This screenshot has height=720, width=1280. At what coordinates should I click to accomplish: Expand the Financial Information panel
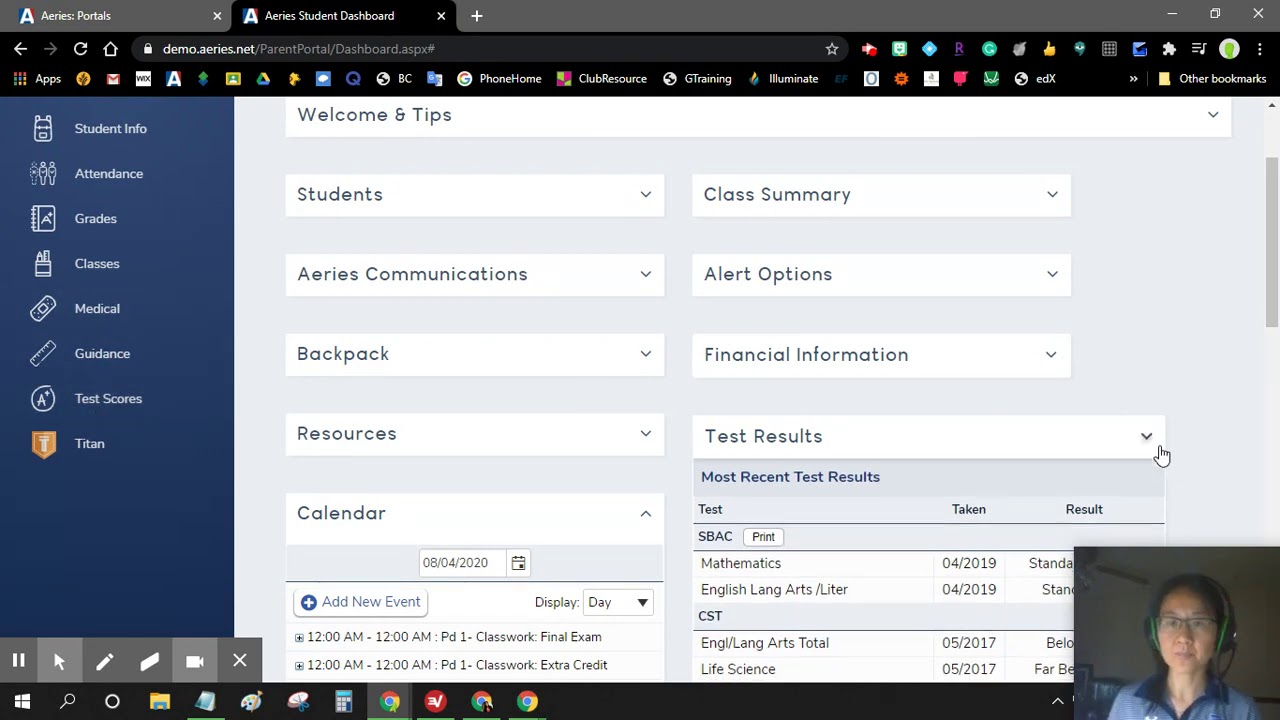1051,354
